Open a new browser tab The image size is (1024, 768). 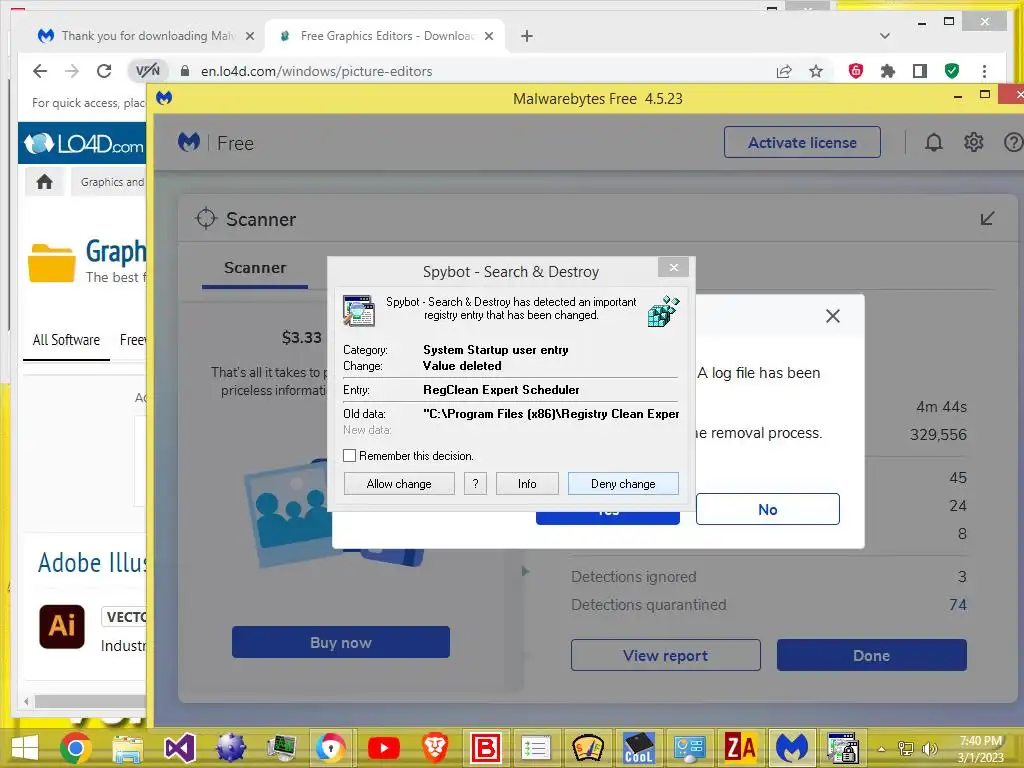(x=526, y=36)
